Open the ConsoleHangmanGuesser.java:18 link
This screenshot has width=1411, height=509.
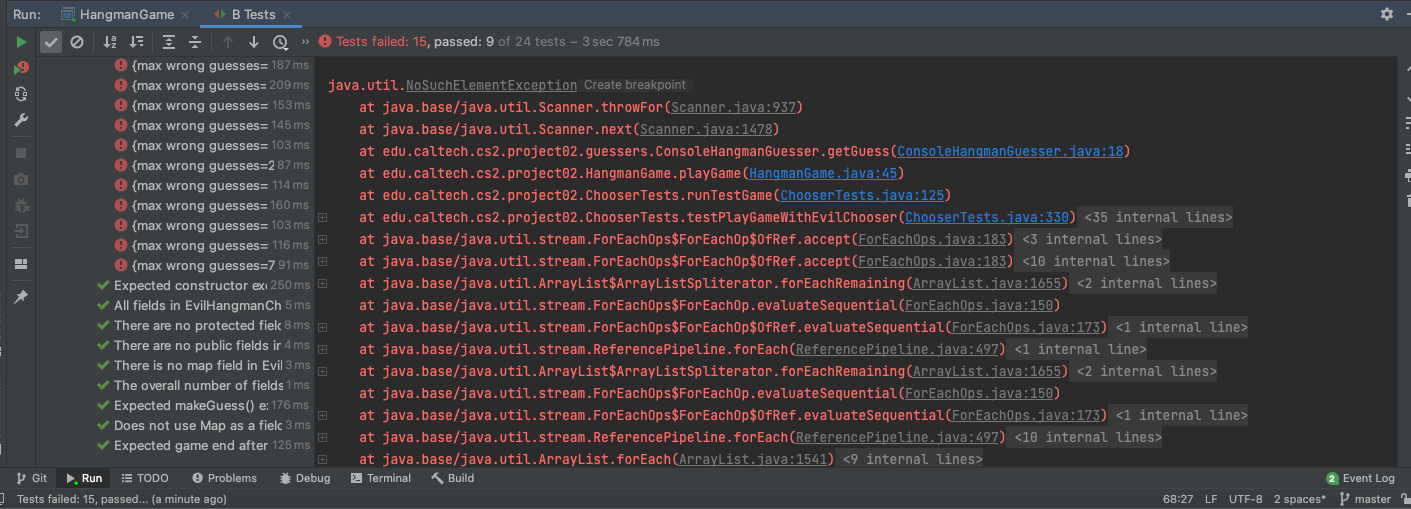[1011, 151]
